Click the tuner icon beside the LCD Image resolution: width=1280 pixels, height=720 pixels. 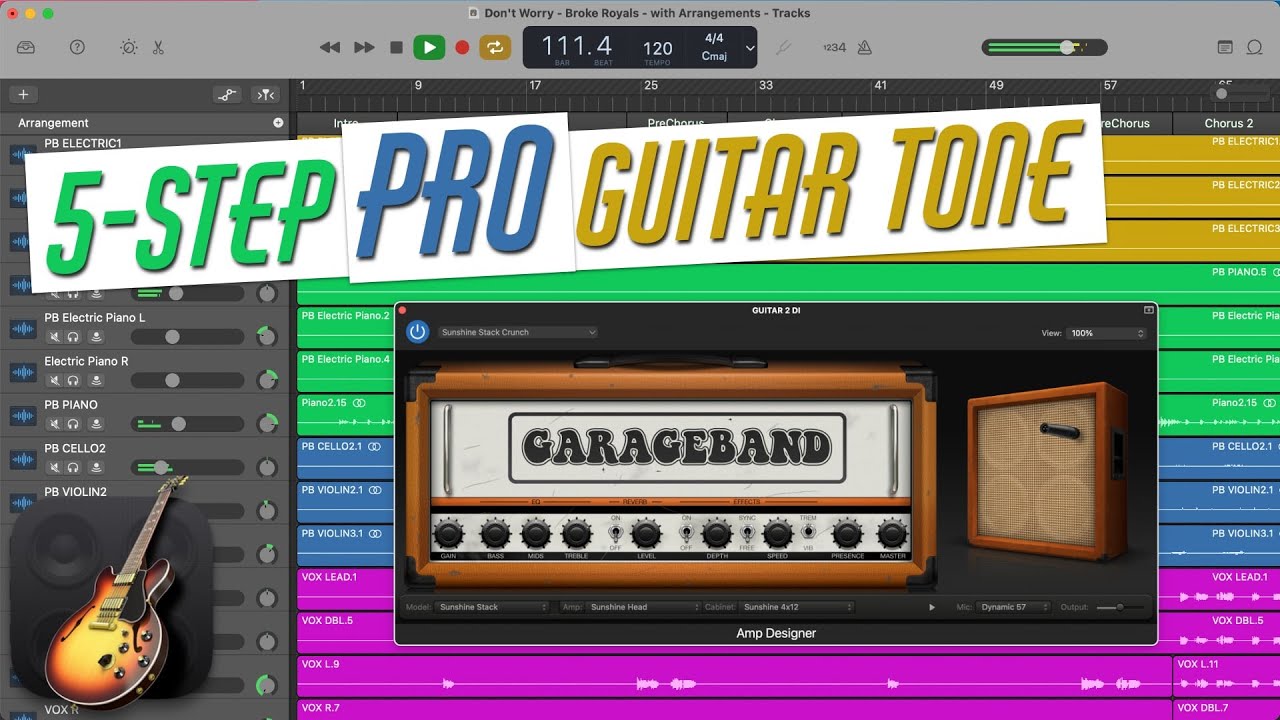point(785,47)
